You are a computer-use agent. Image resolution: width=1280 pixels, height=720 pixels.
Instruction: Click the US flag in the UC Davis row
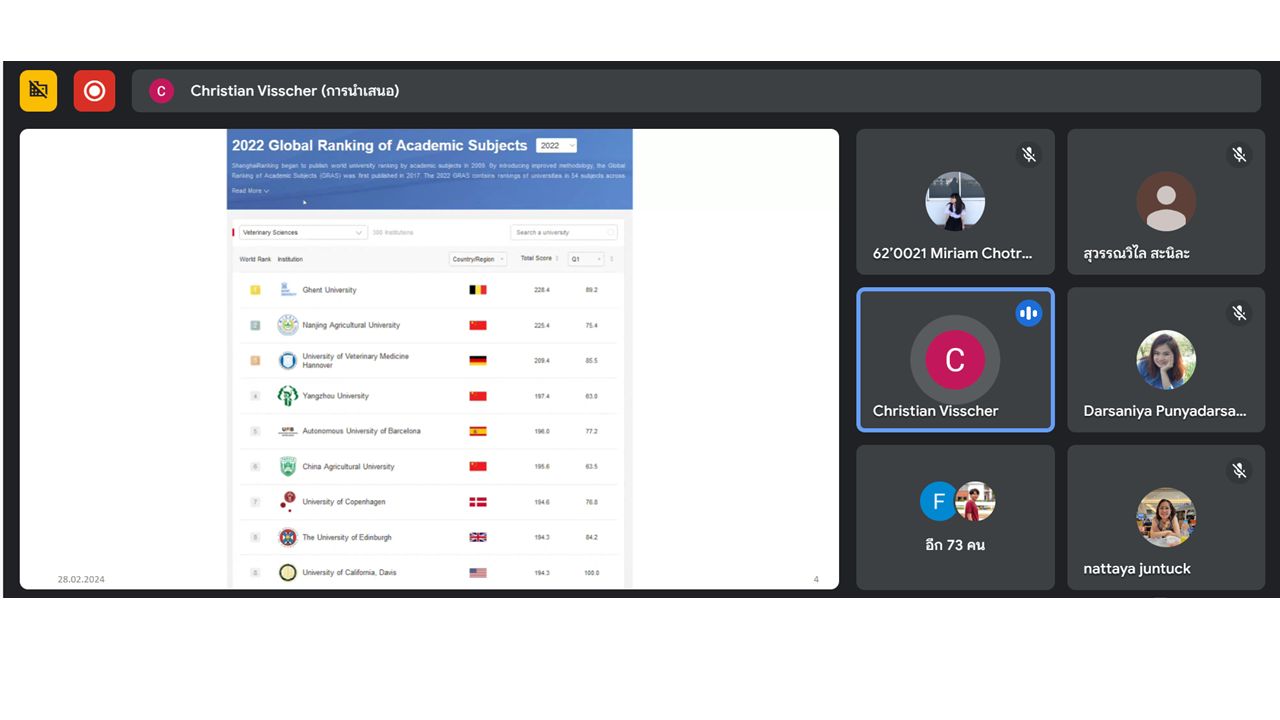coord(478,573)
